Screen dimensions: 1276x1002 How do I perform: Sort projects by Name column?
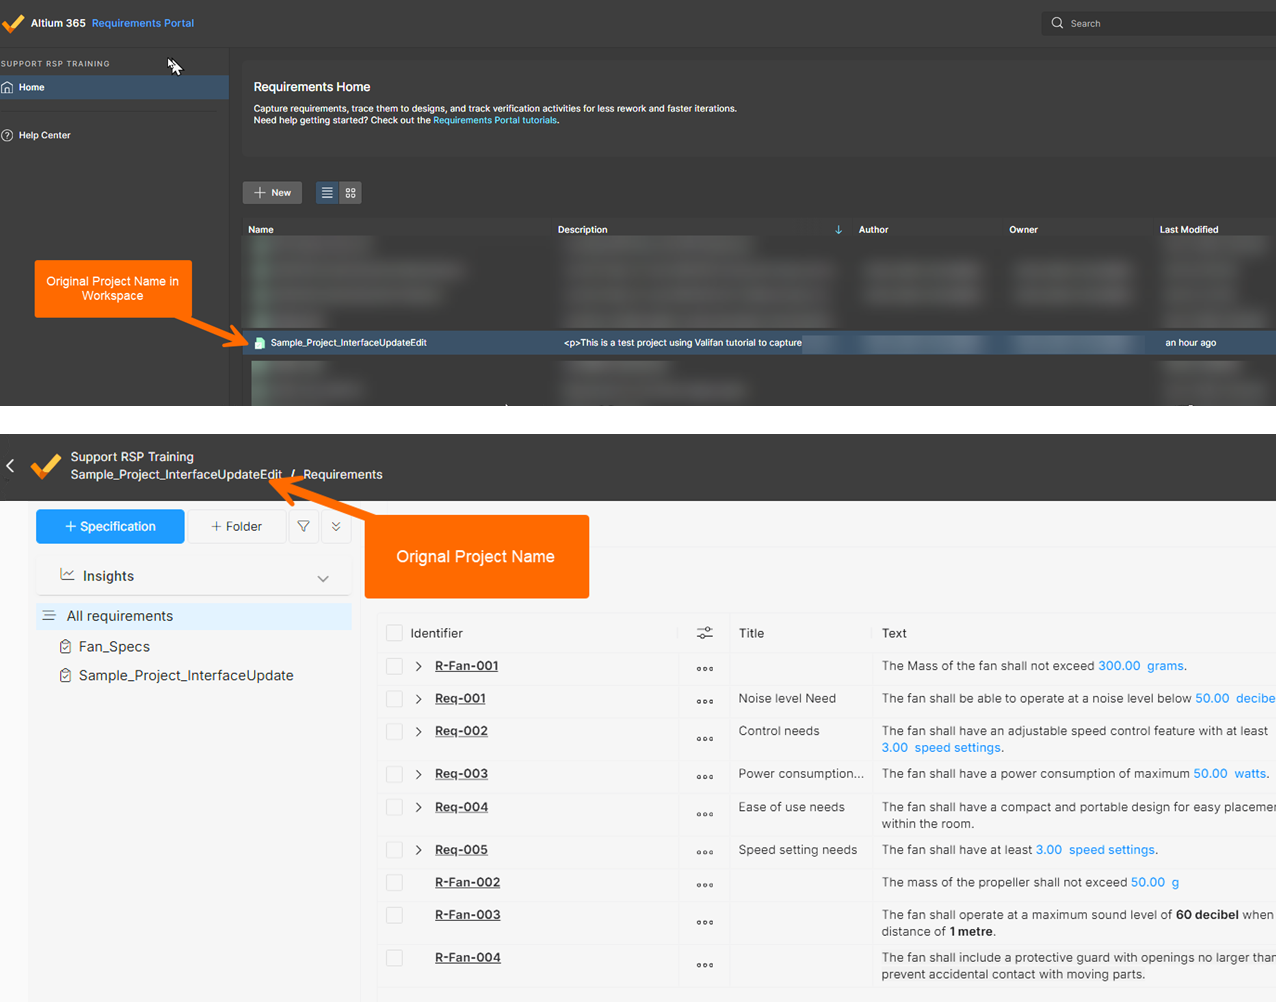(x=261, y=229)
